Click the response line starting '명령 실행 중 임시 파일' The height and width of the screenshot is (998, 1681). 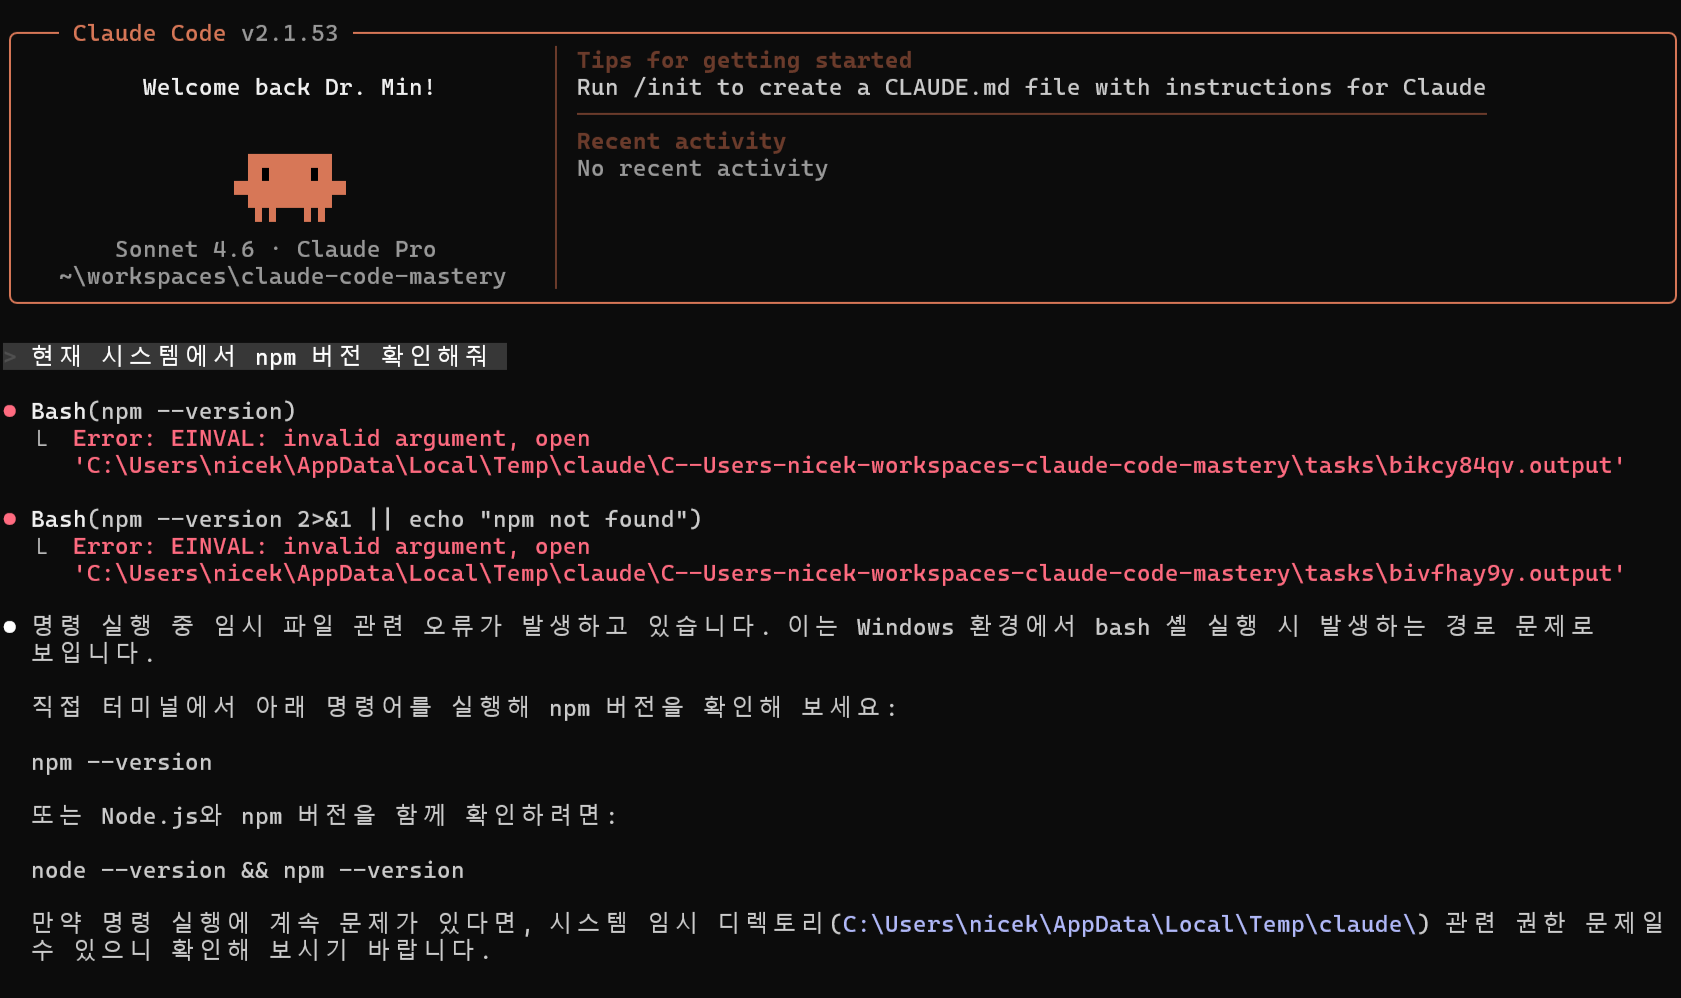point(813,627)
